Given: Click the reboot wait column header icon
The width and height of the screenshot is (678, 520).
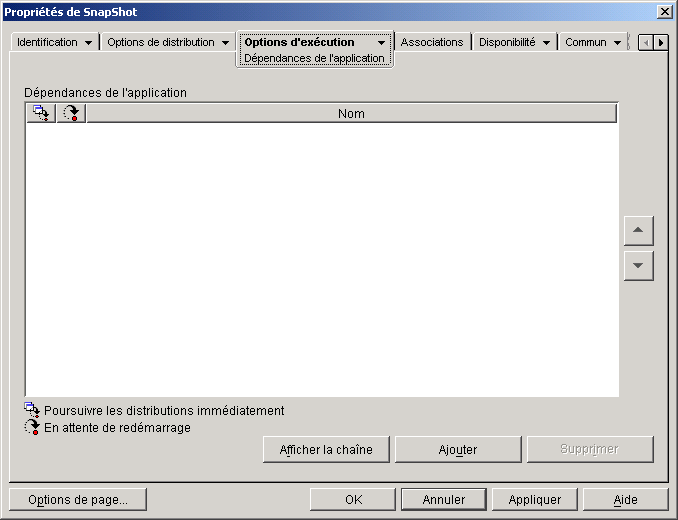Looking at the screenshot, I should click(x=71, y=113).
